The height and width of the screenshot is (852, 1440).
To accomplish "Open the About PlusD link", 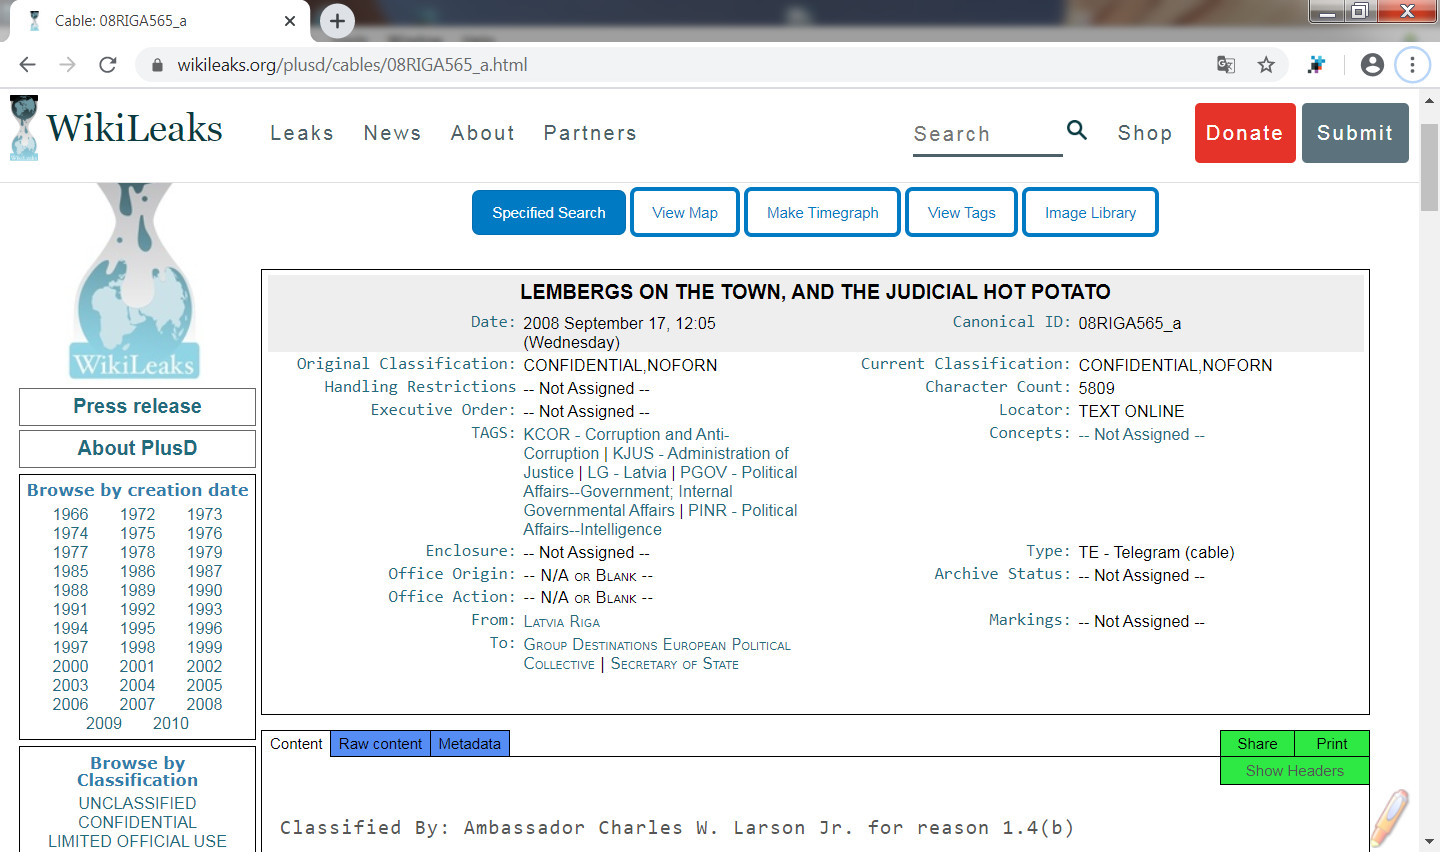I will pos(137,449).
